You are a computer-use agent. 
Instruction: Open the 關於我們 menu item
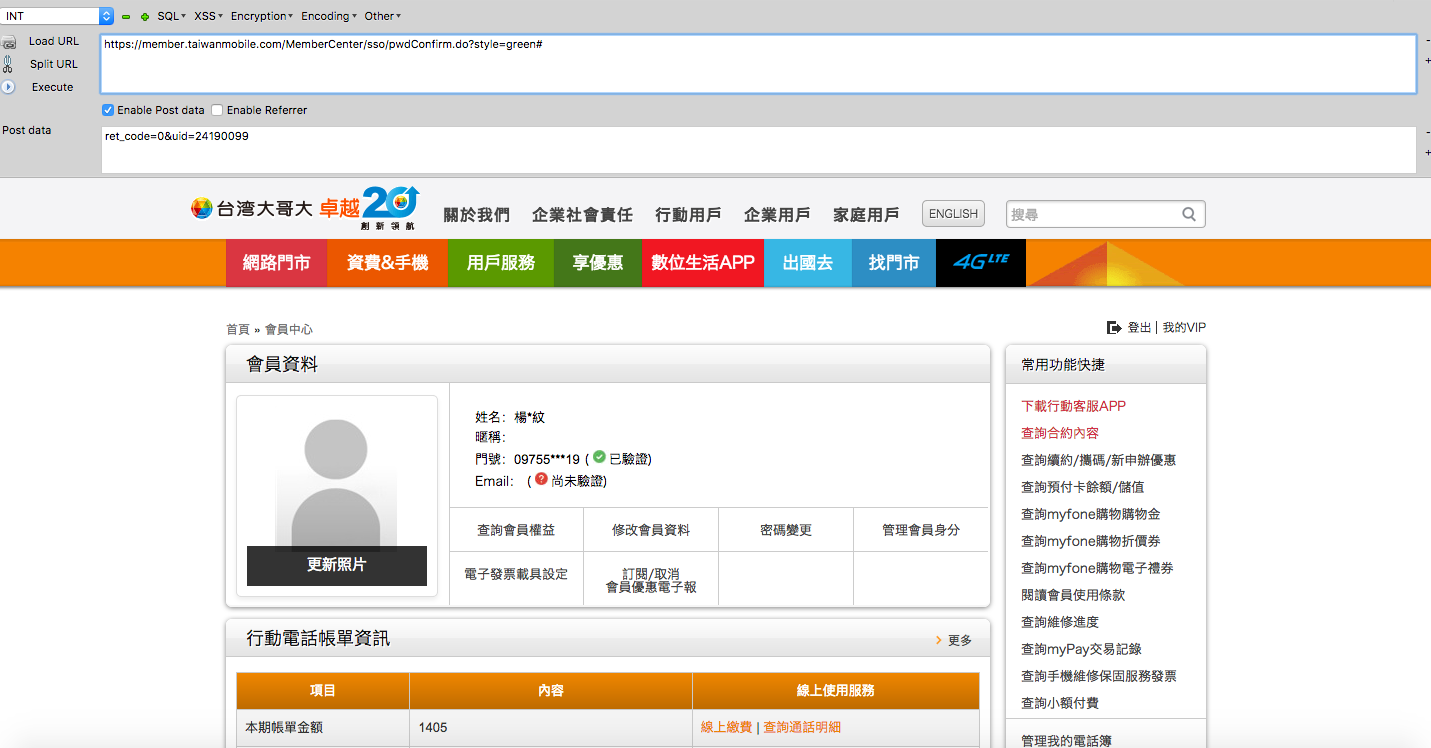[x=476, y=214]
